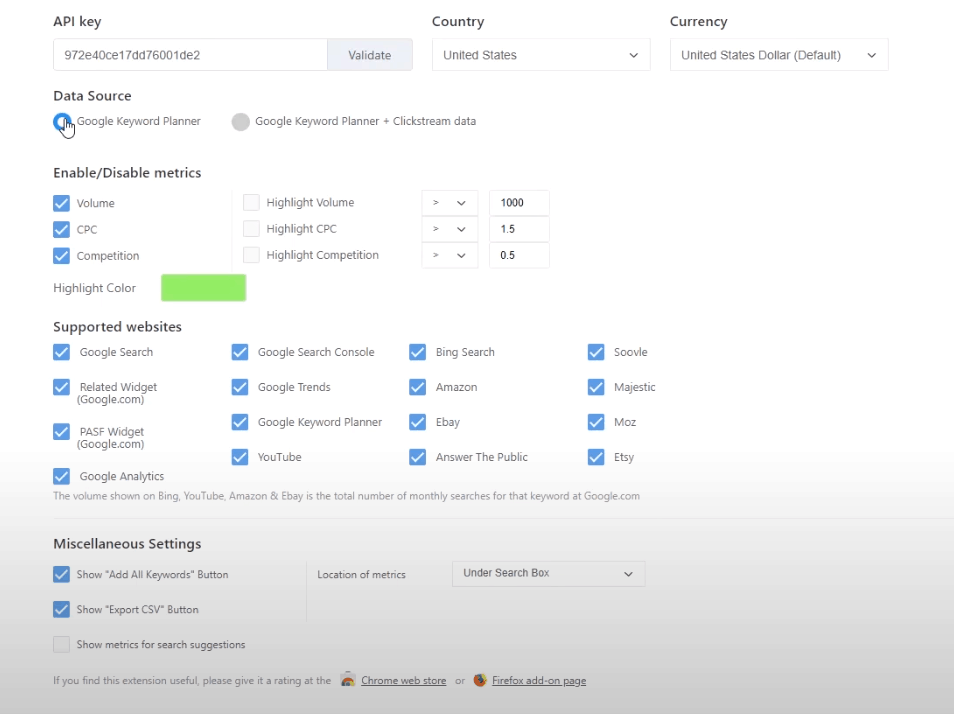Enable Show metrics for search suggestions
Viewport: 954px width, 714px height.
pyautogui.click(x=61, y=645)
